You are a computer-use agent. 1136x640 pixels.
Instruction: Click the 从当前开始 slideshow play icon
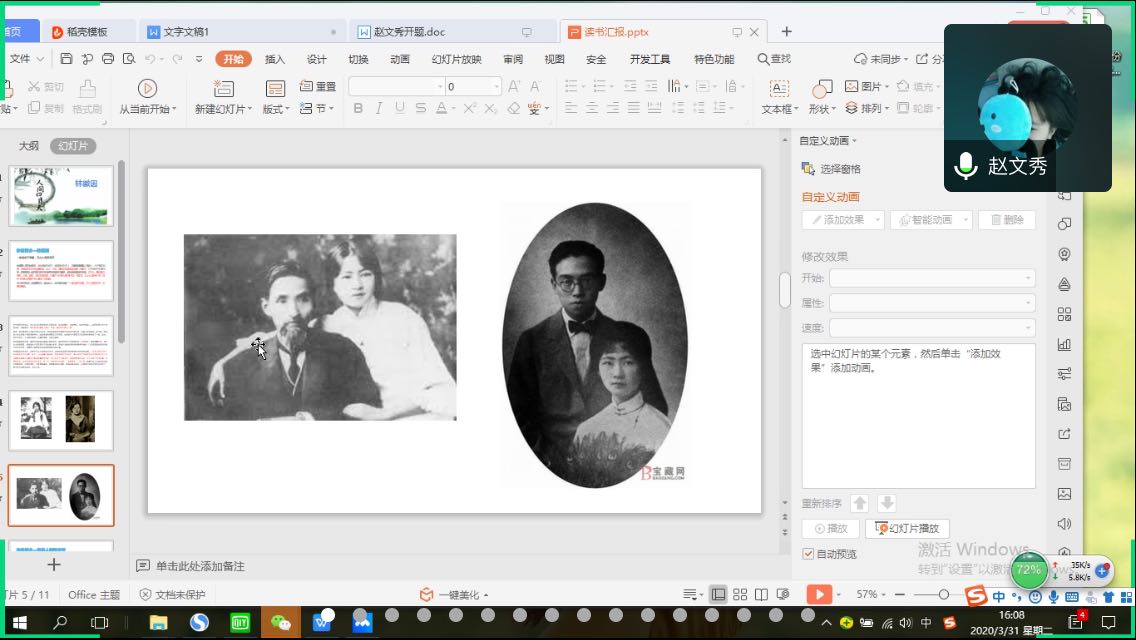click(147, 88)
